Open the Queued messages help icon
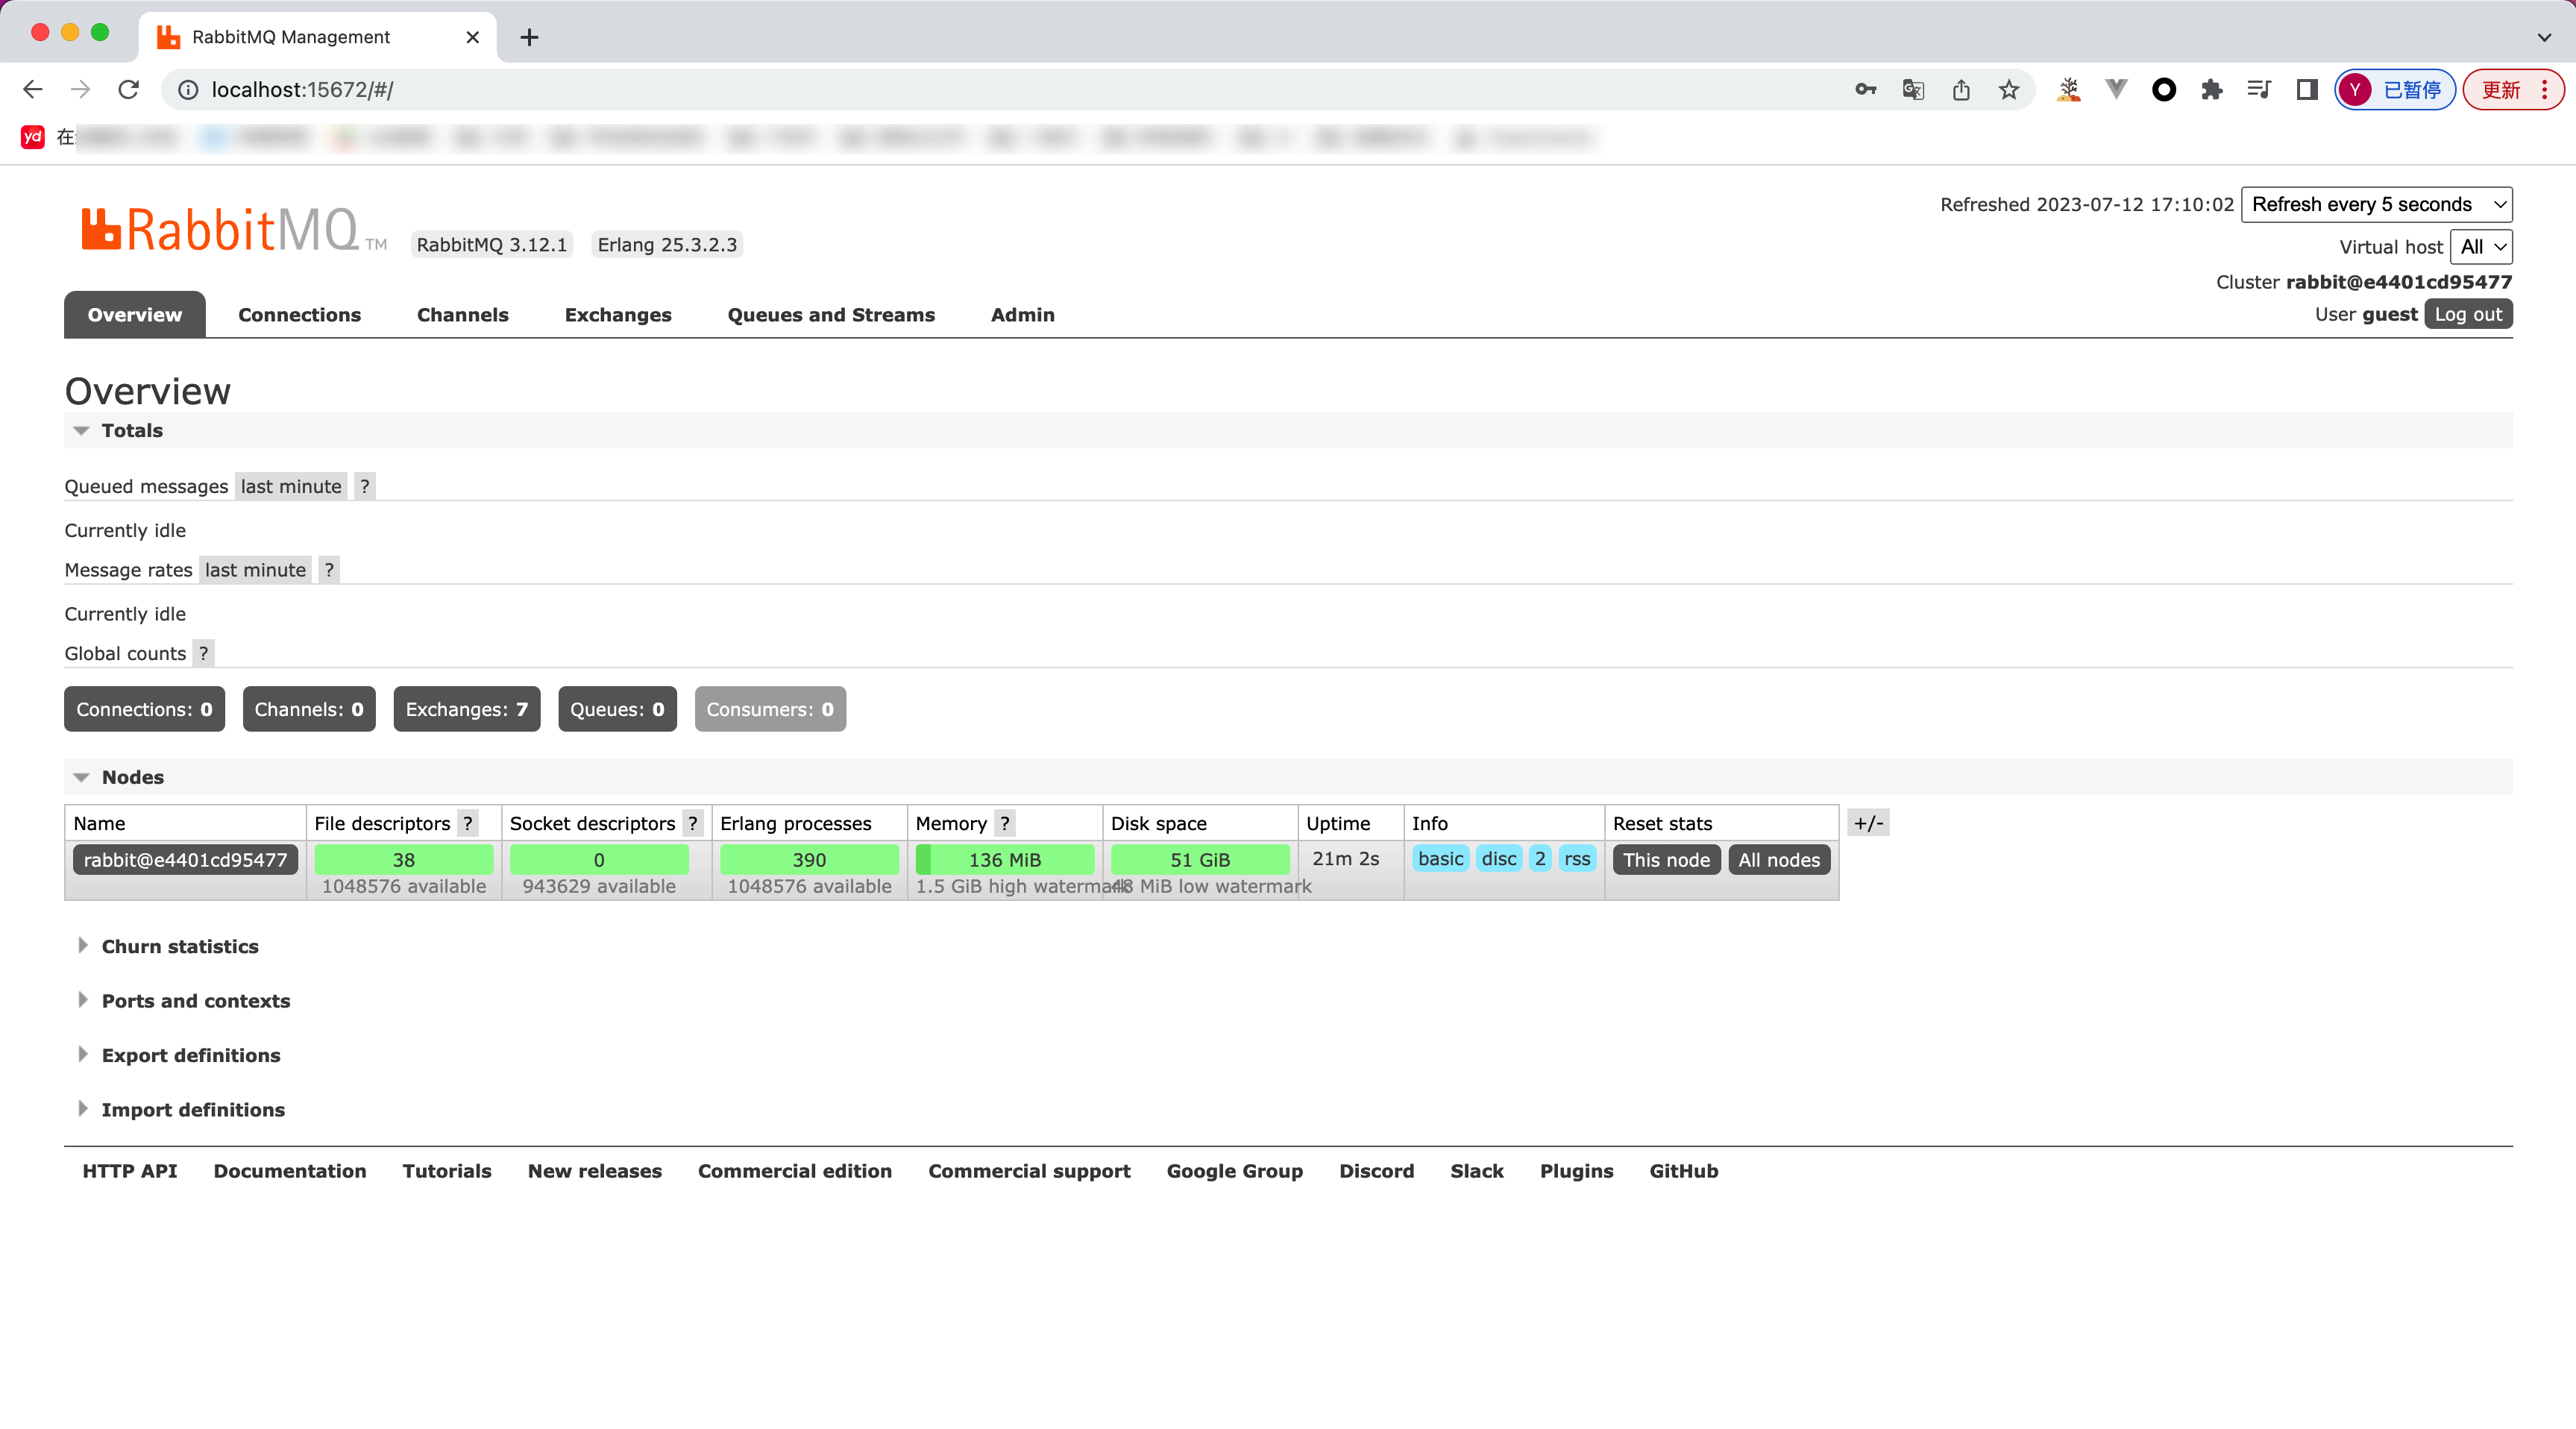The height and width of the screenshot is (1429, 2576). 364,486
